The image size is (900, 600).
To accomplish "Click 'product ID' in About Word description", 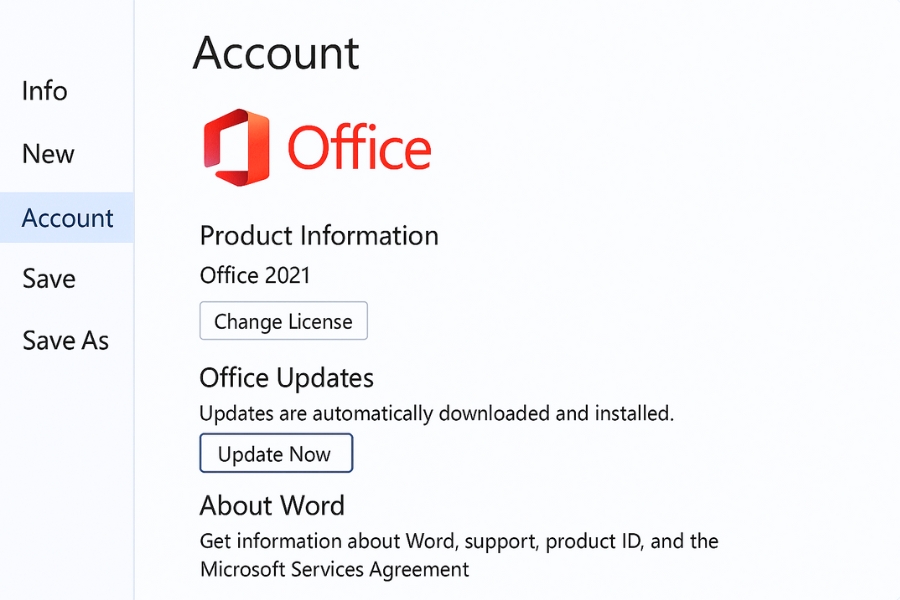I will click(x=594, y=542).
